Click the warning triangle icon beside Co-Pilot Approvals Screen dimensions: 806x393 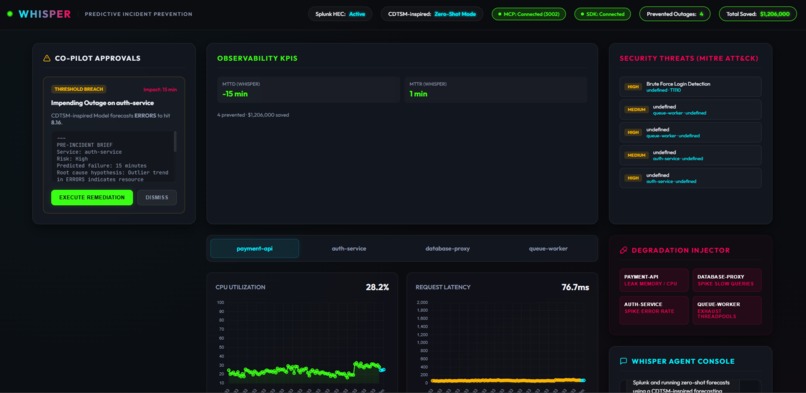click(x=47, y=59)
